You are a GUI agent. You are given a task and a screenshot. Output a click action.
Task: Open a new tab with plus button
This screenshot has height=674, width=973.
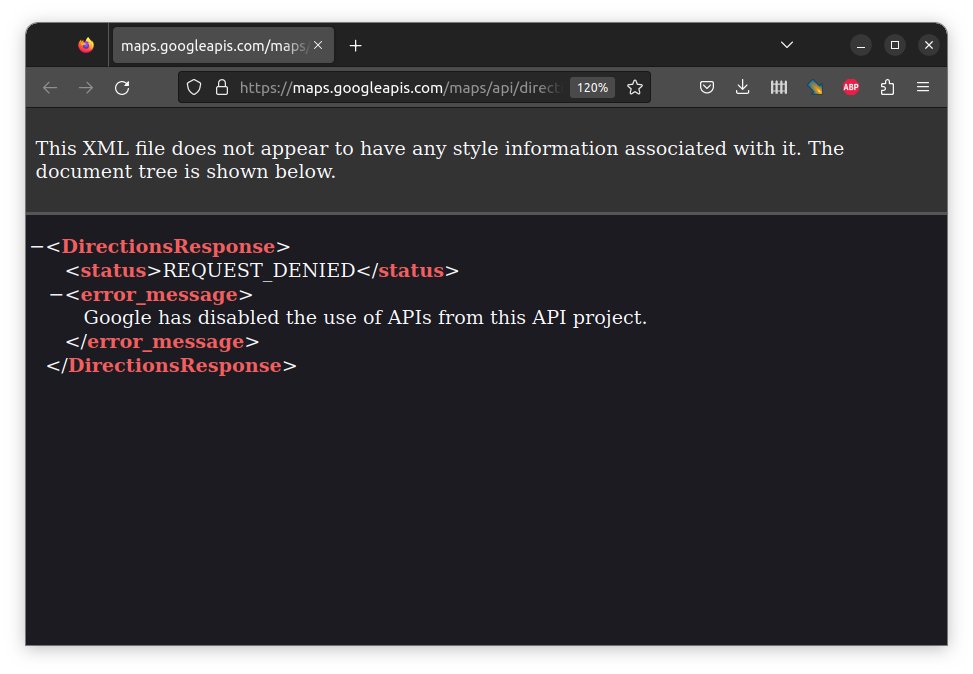point(356,45)
